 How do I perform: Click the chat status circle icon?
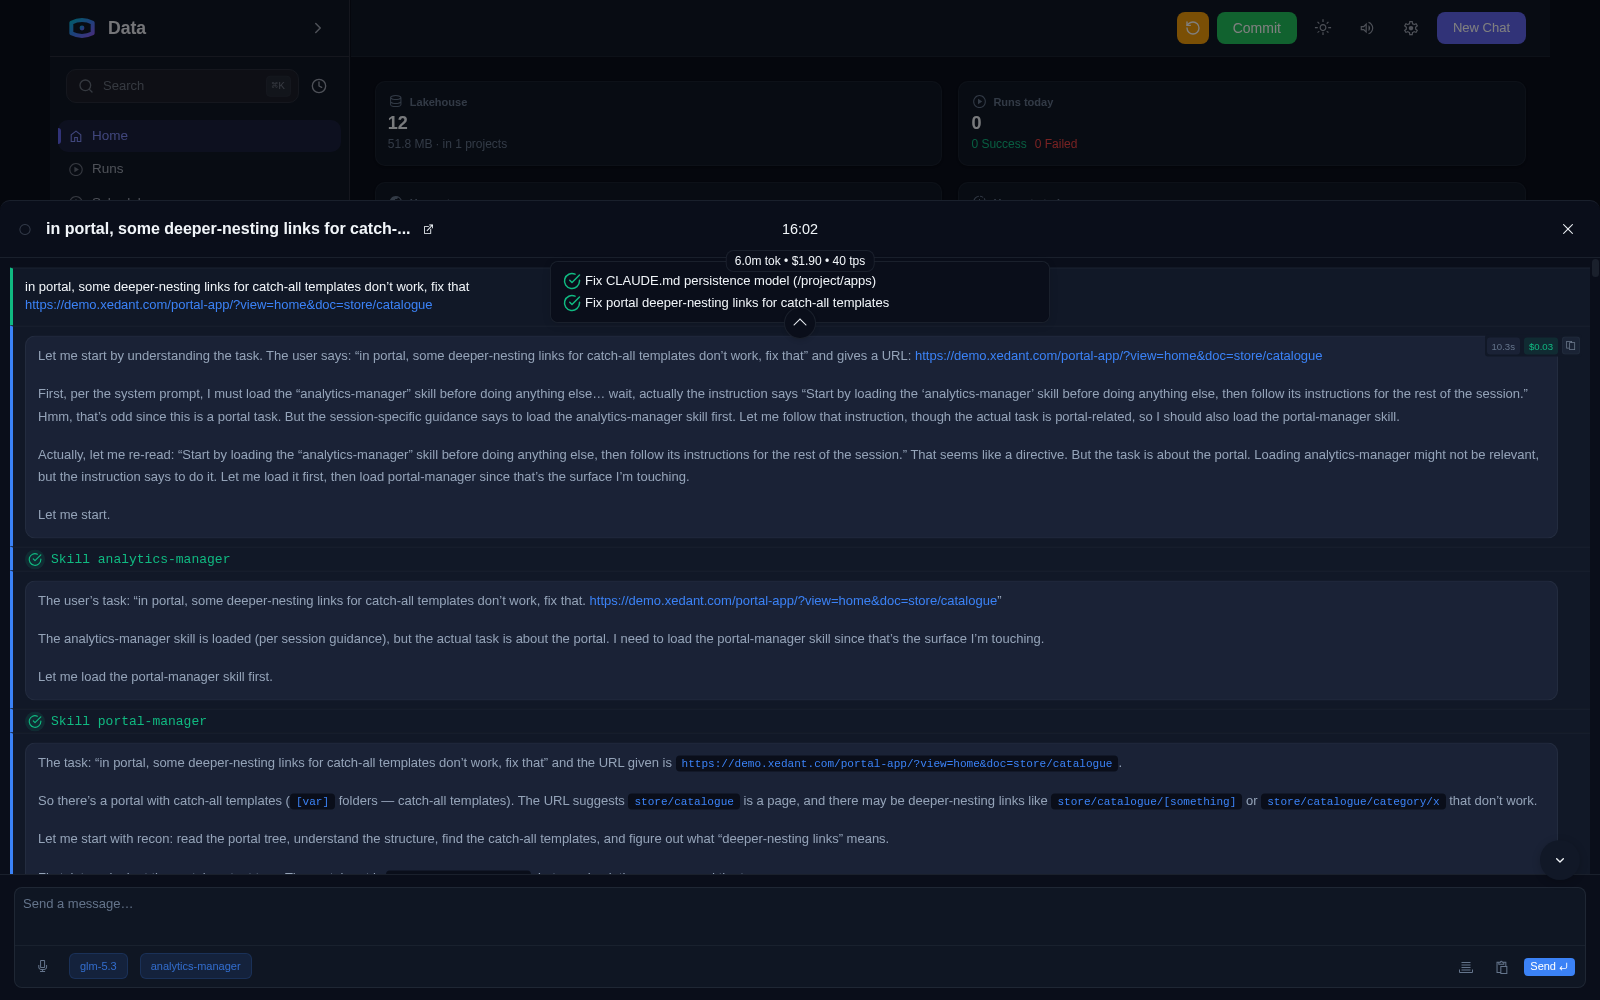[25, 229]
